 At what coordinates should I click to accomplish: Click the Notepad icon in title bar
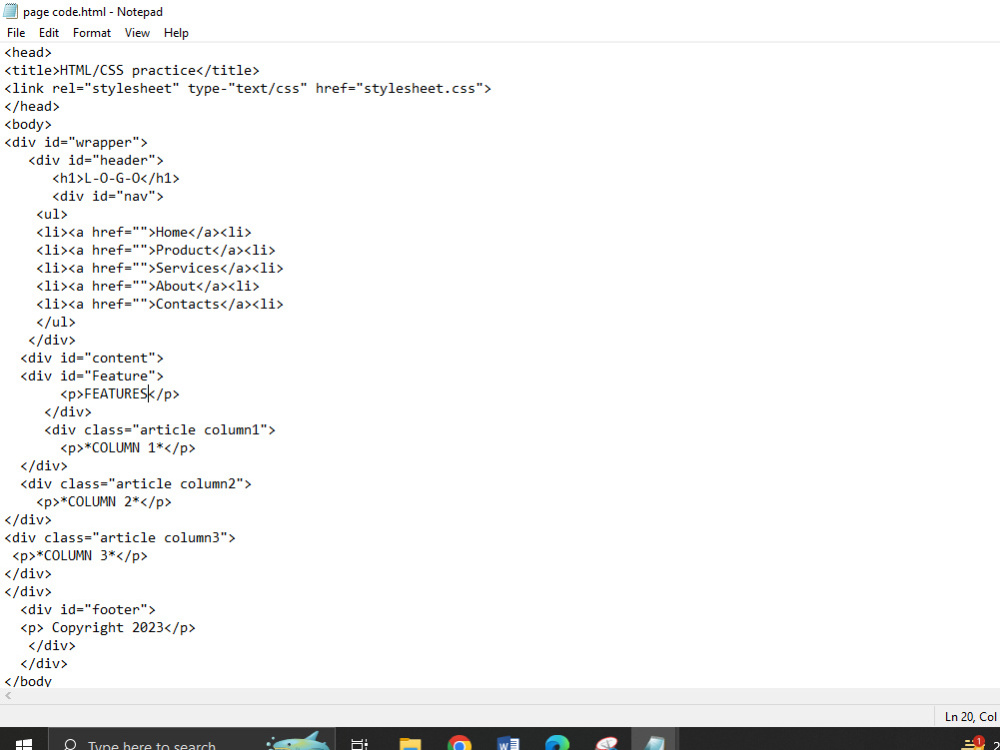coord(10,11)
